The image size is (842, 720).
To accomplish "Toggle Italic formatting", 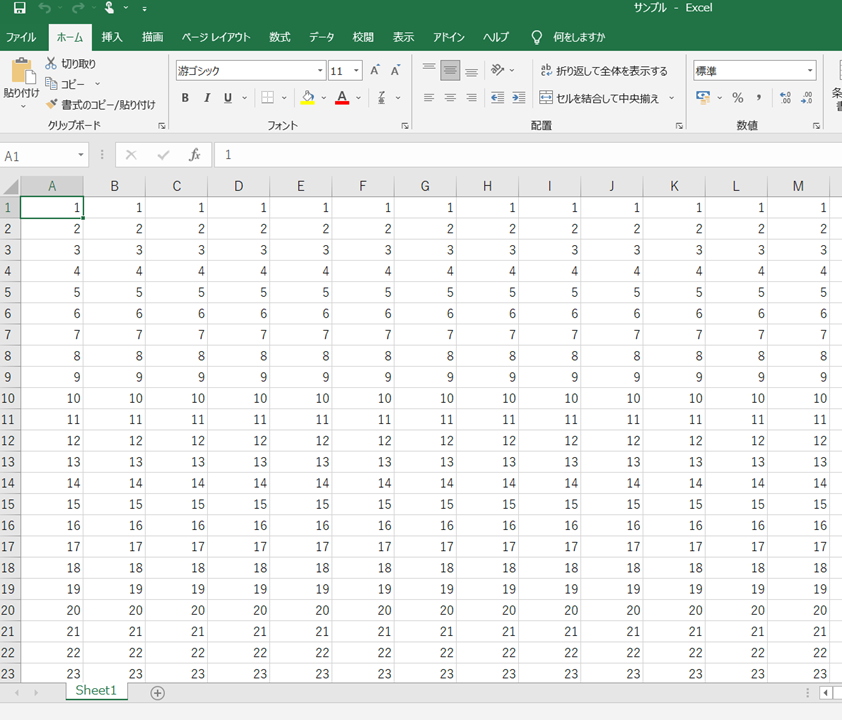I will [207, 98].
